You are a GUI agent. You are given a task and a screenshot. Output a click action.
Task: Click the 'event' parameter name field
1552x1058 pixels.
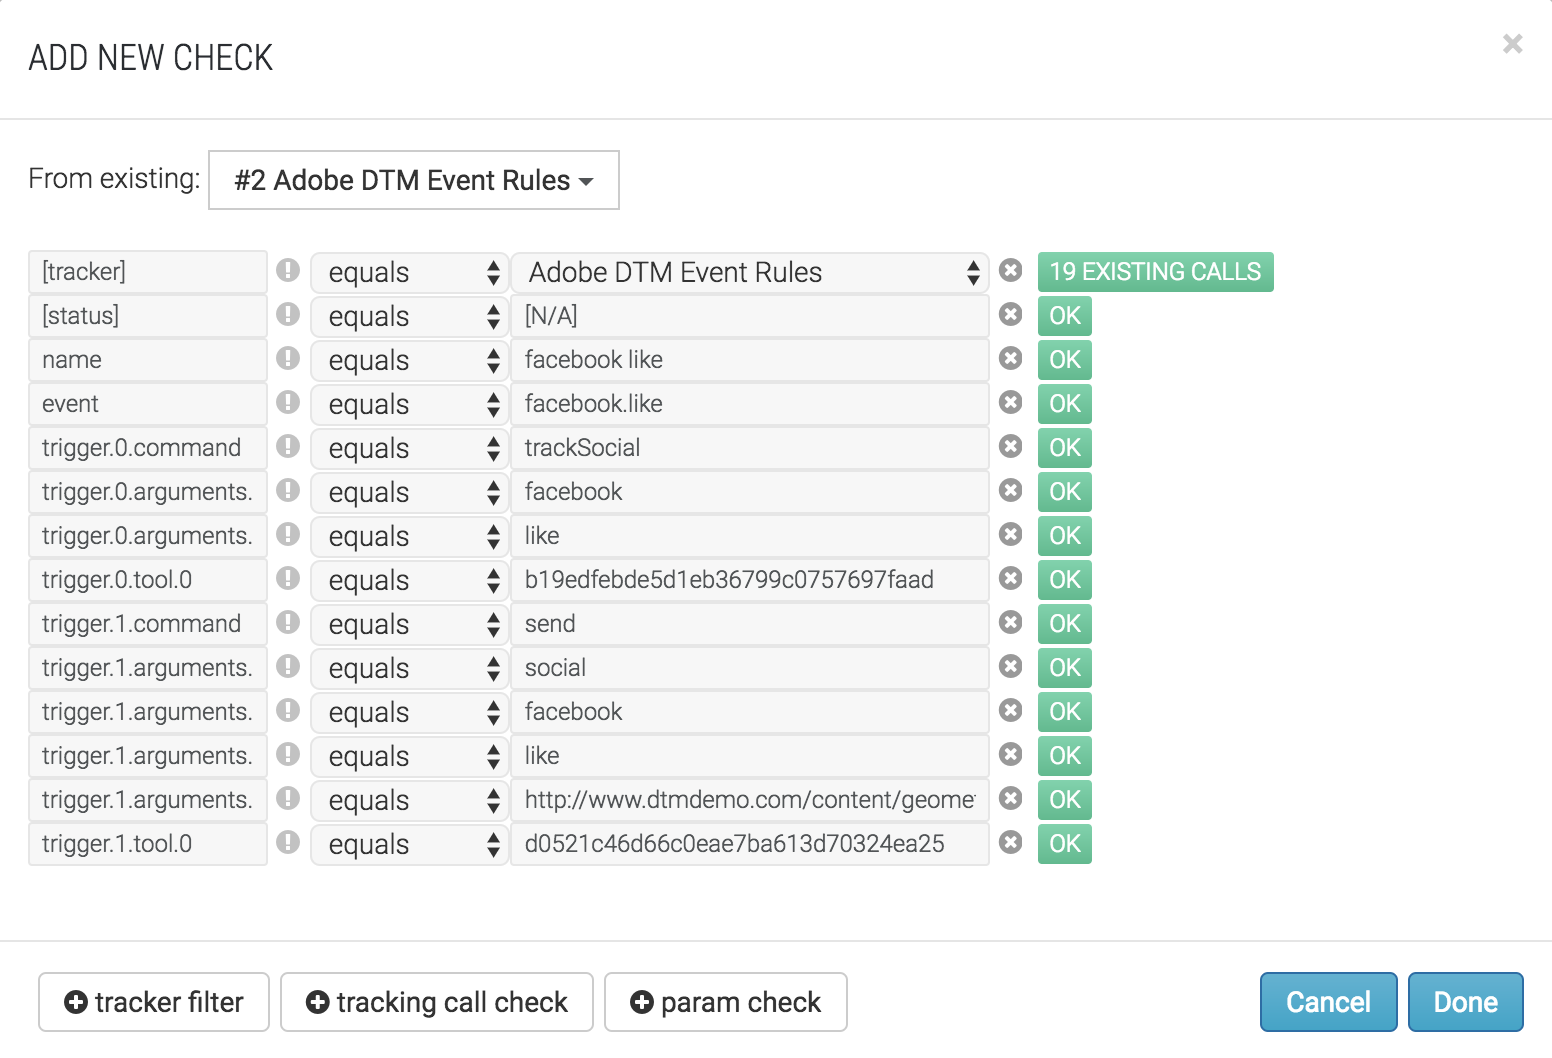148,404
